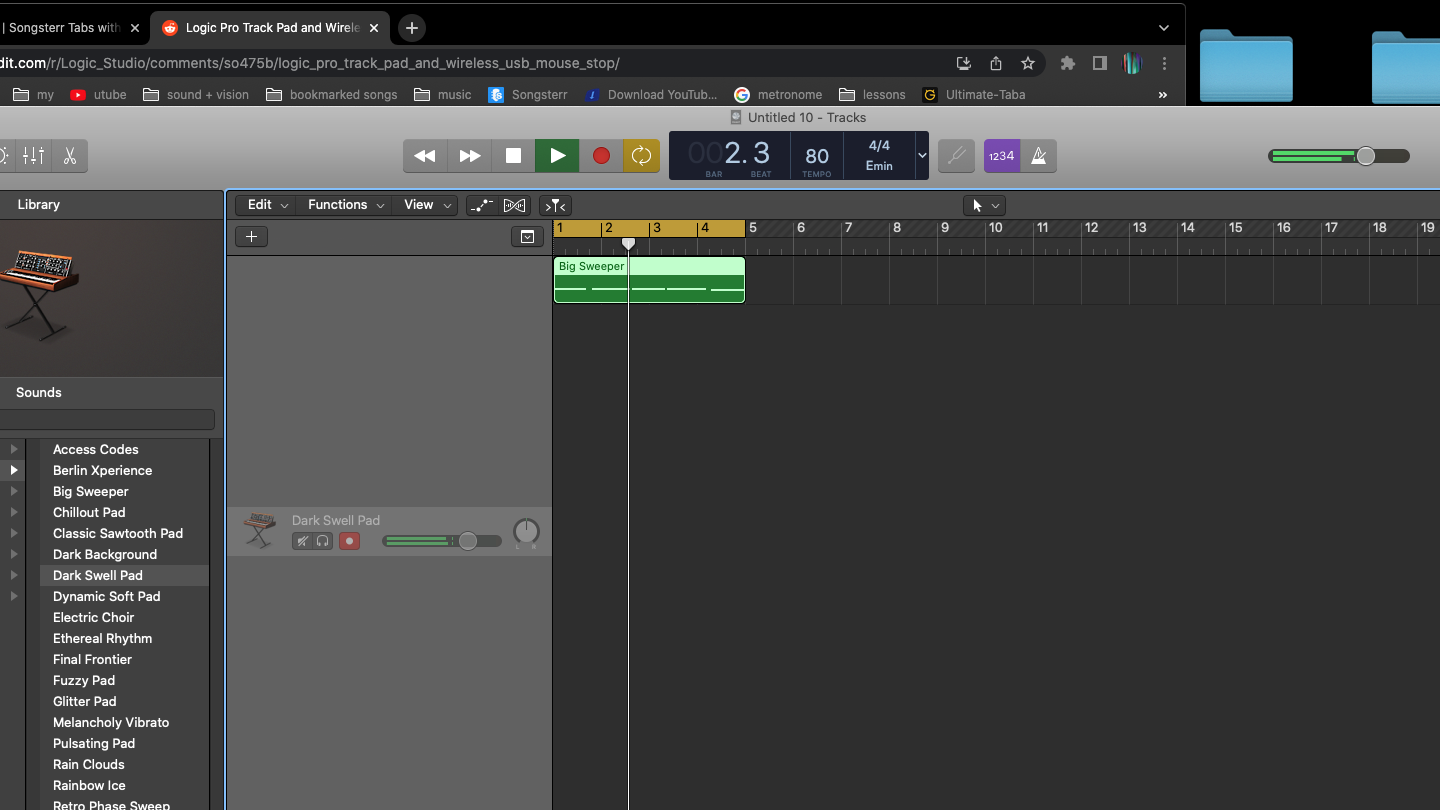
Task: Select the Big Sweeper MIDI region
Action: coord(649,279)
